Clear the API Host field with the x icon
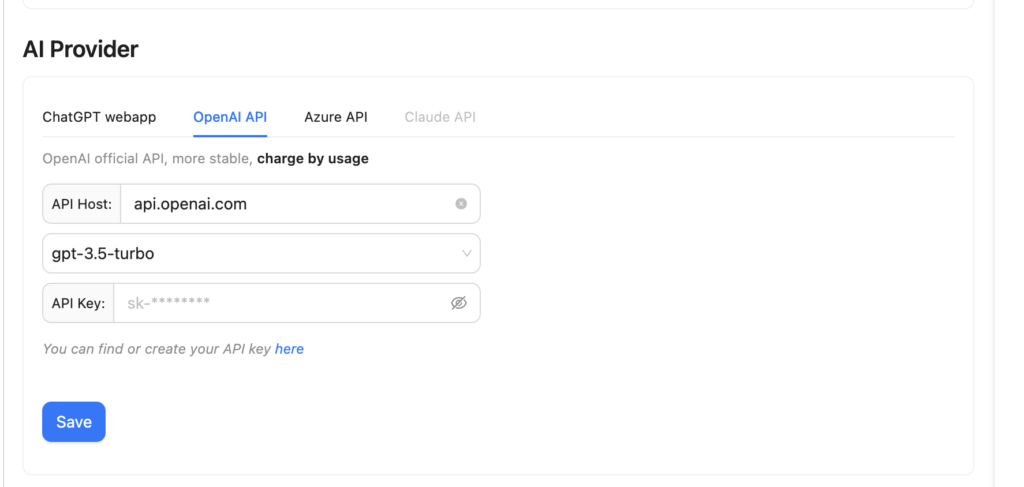 click(x=461, y=204)
